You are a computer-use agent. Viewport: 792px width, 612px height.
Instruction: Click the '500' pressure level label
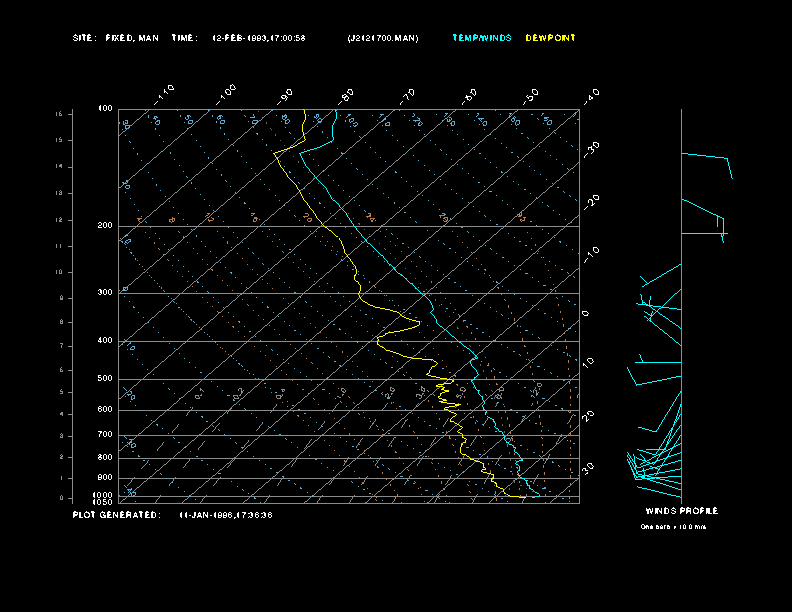click(105, 379)
